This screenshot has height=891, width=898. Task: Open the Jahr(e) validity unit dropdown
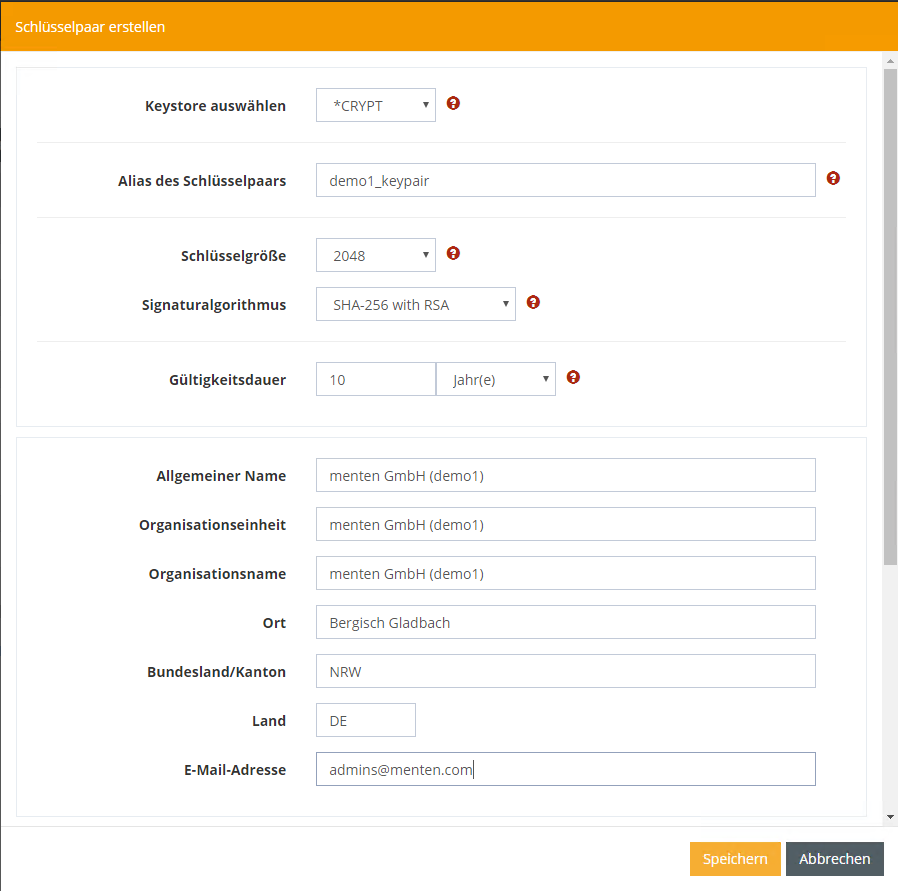[x=496, y=380]
